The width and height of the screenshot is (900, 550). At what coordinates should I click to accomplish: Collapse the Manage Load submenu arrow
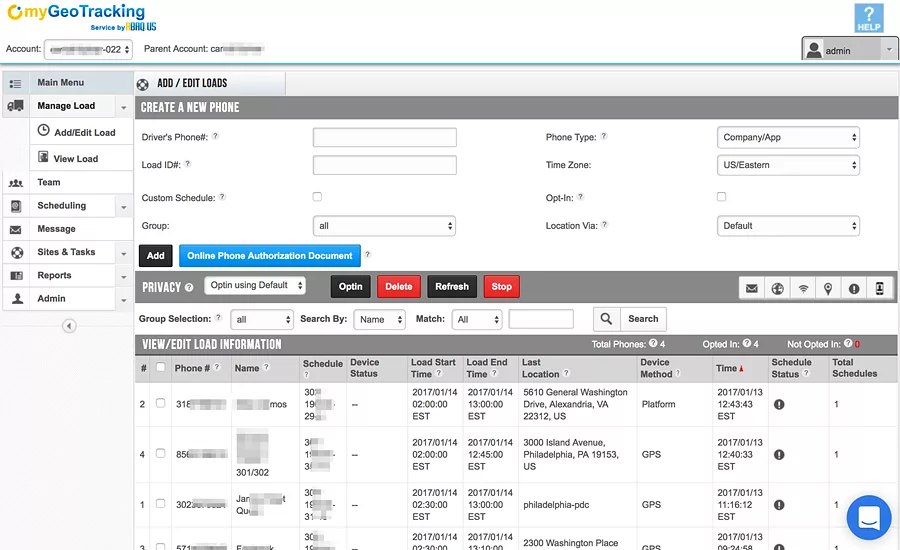(123, 107)
